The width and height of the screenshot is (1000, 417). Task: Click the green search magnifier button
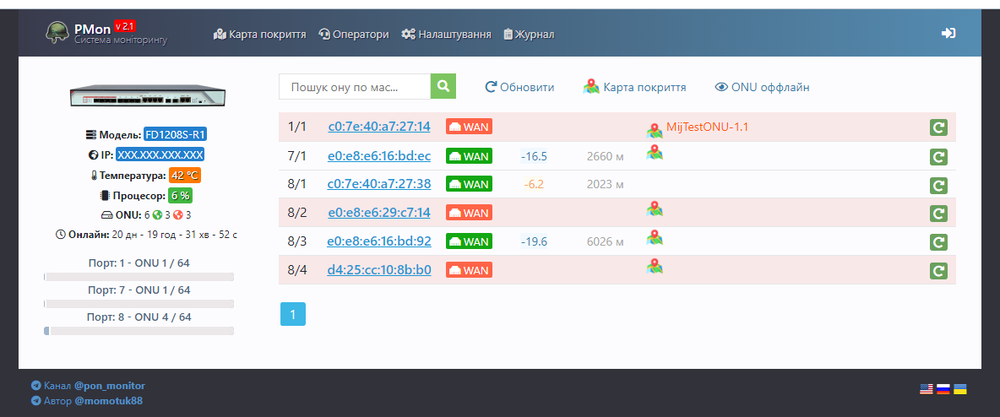(443, 87)
